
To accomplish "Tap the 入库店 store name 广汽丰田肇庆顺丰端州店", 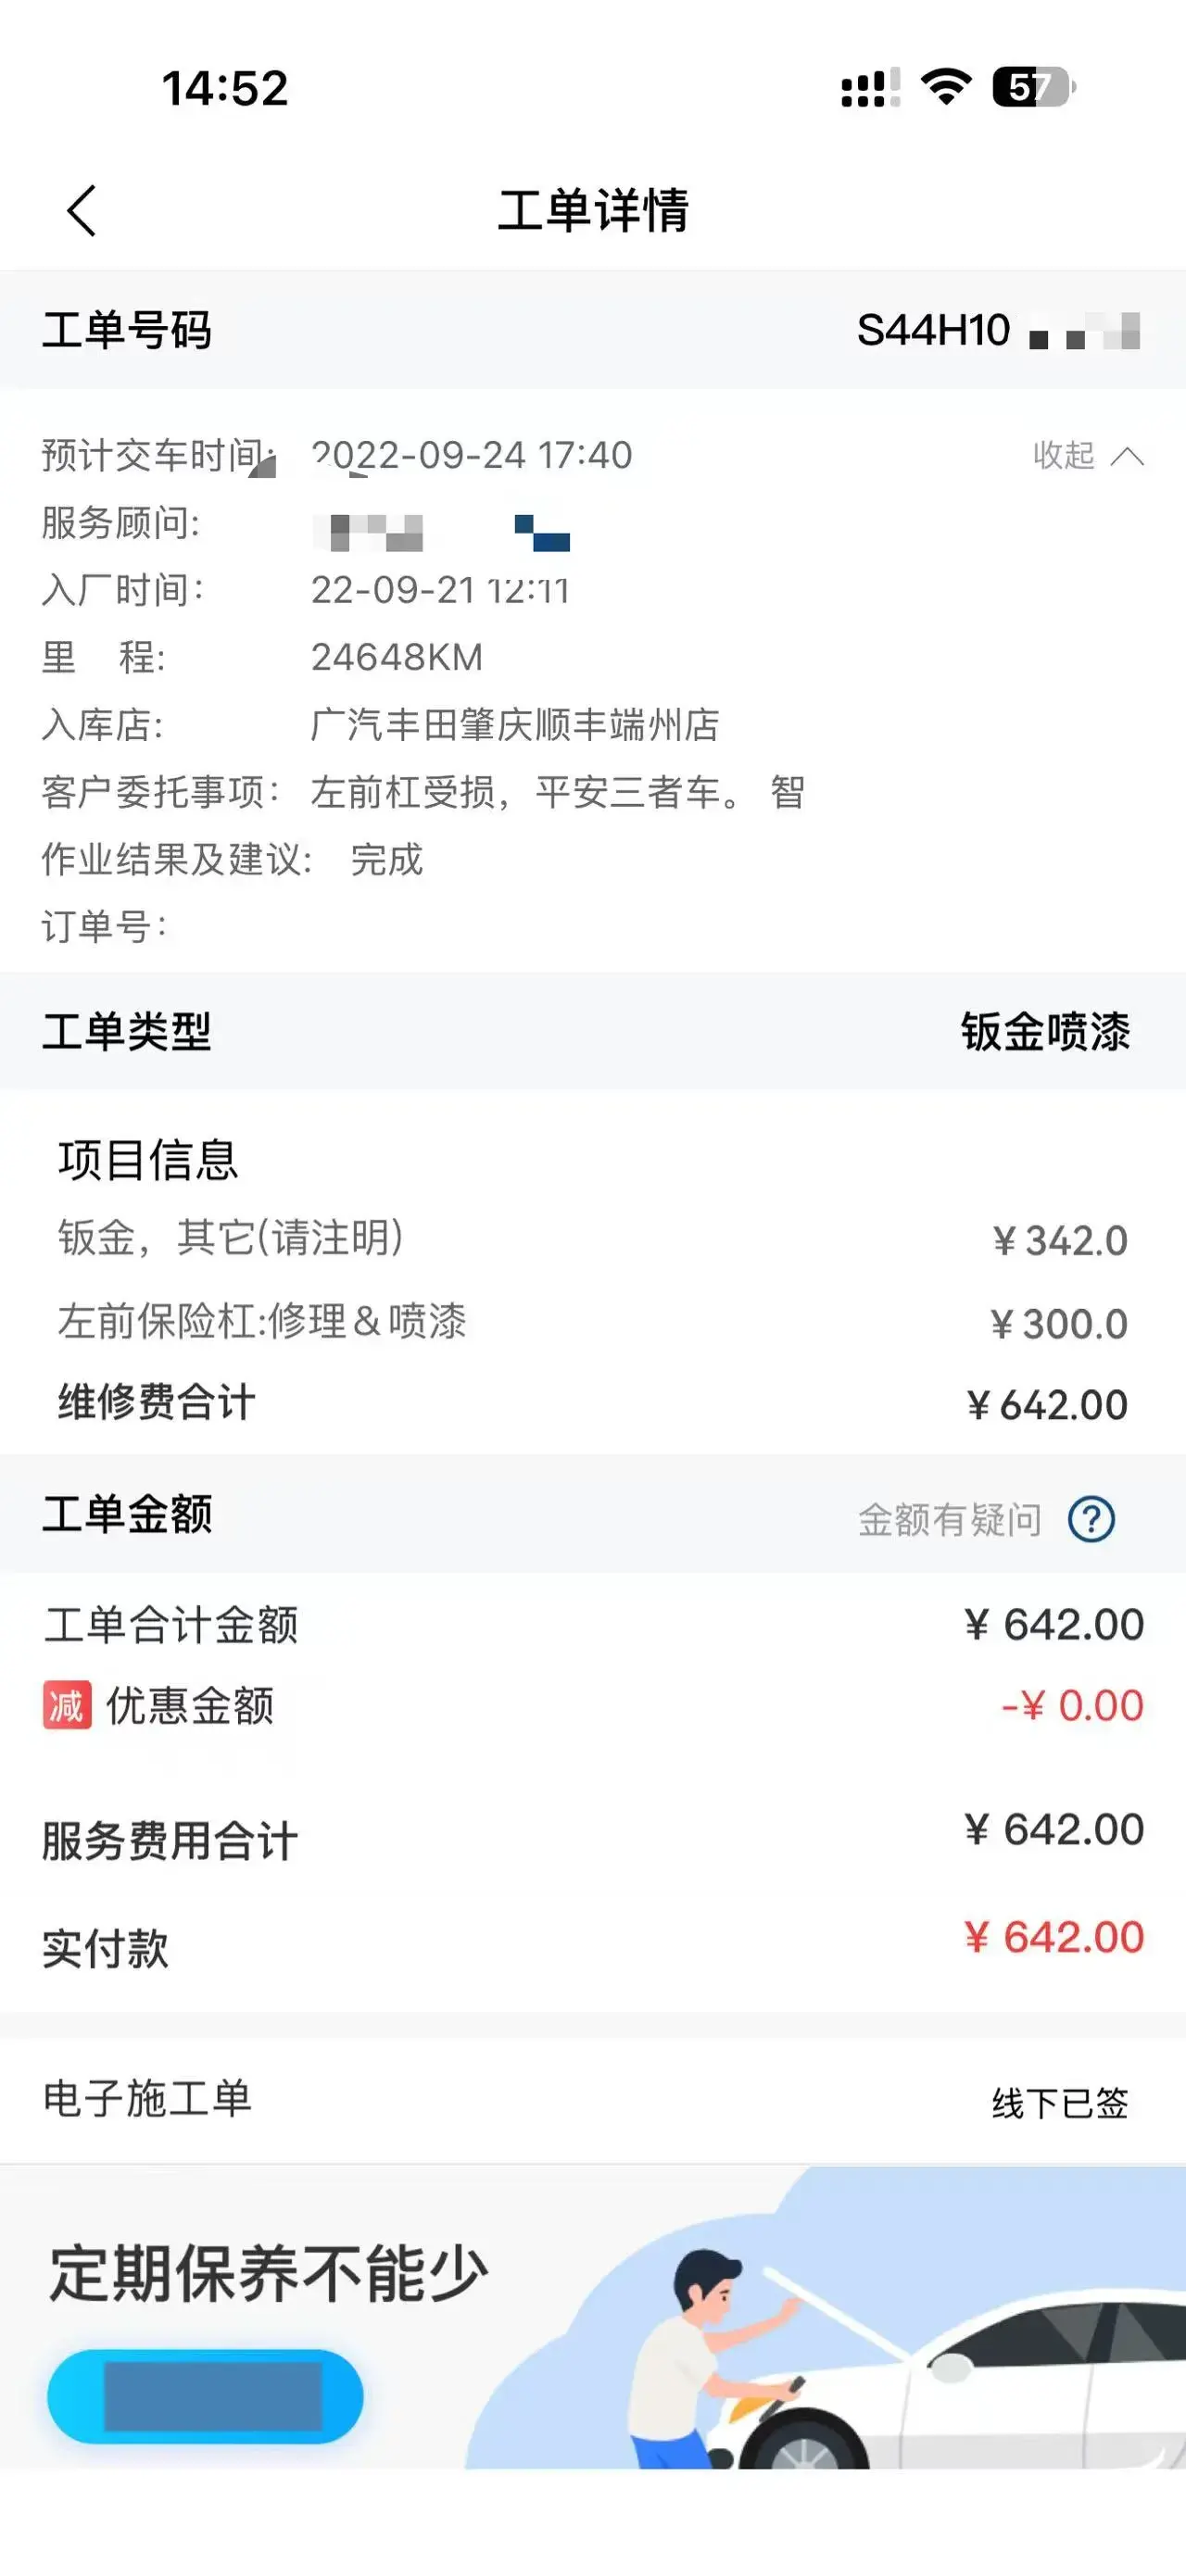I will pyautogui.click(x=515, y=725).
